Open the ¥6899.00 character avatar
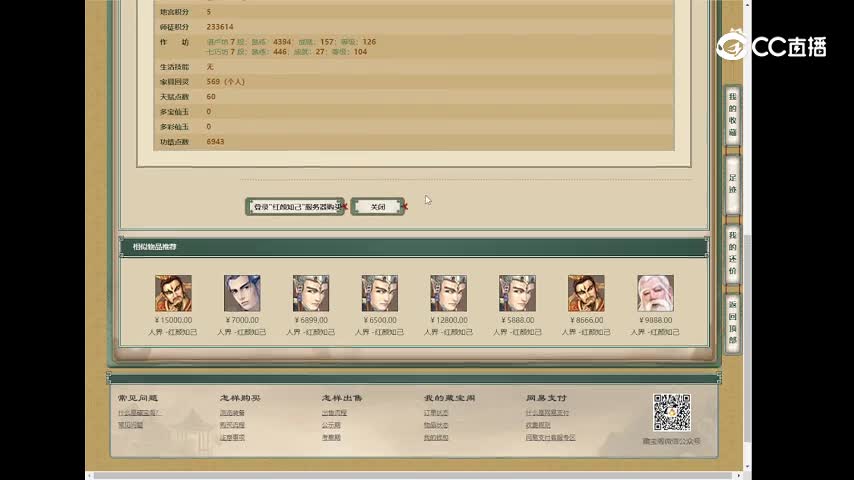Screen dimensions: 854x480 click(x=310, y=293)
